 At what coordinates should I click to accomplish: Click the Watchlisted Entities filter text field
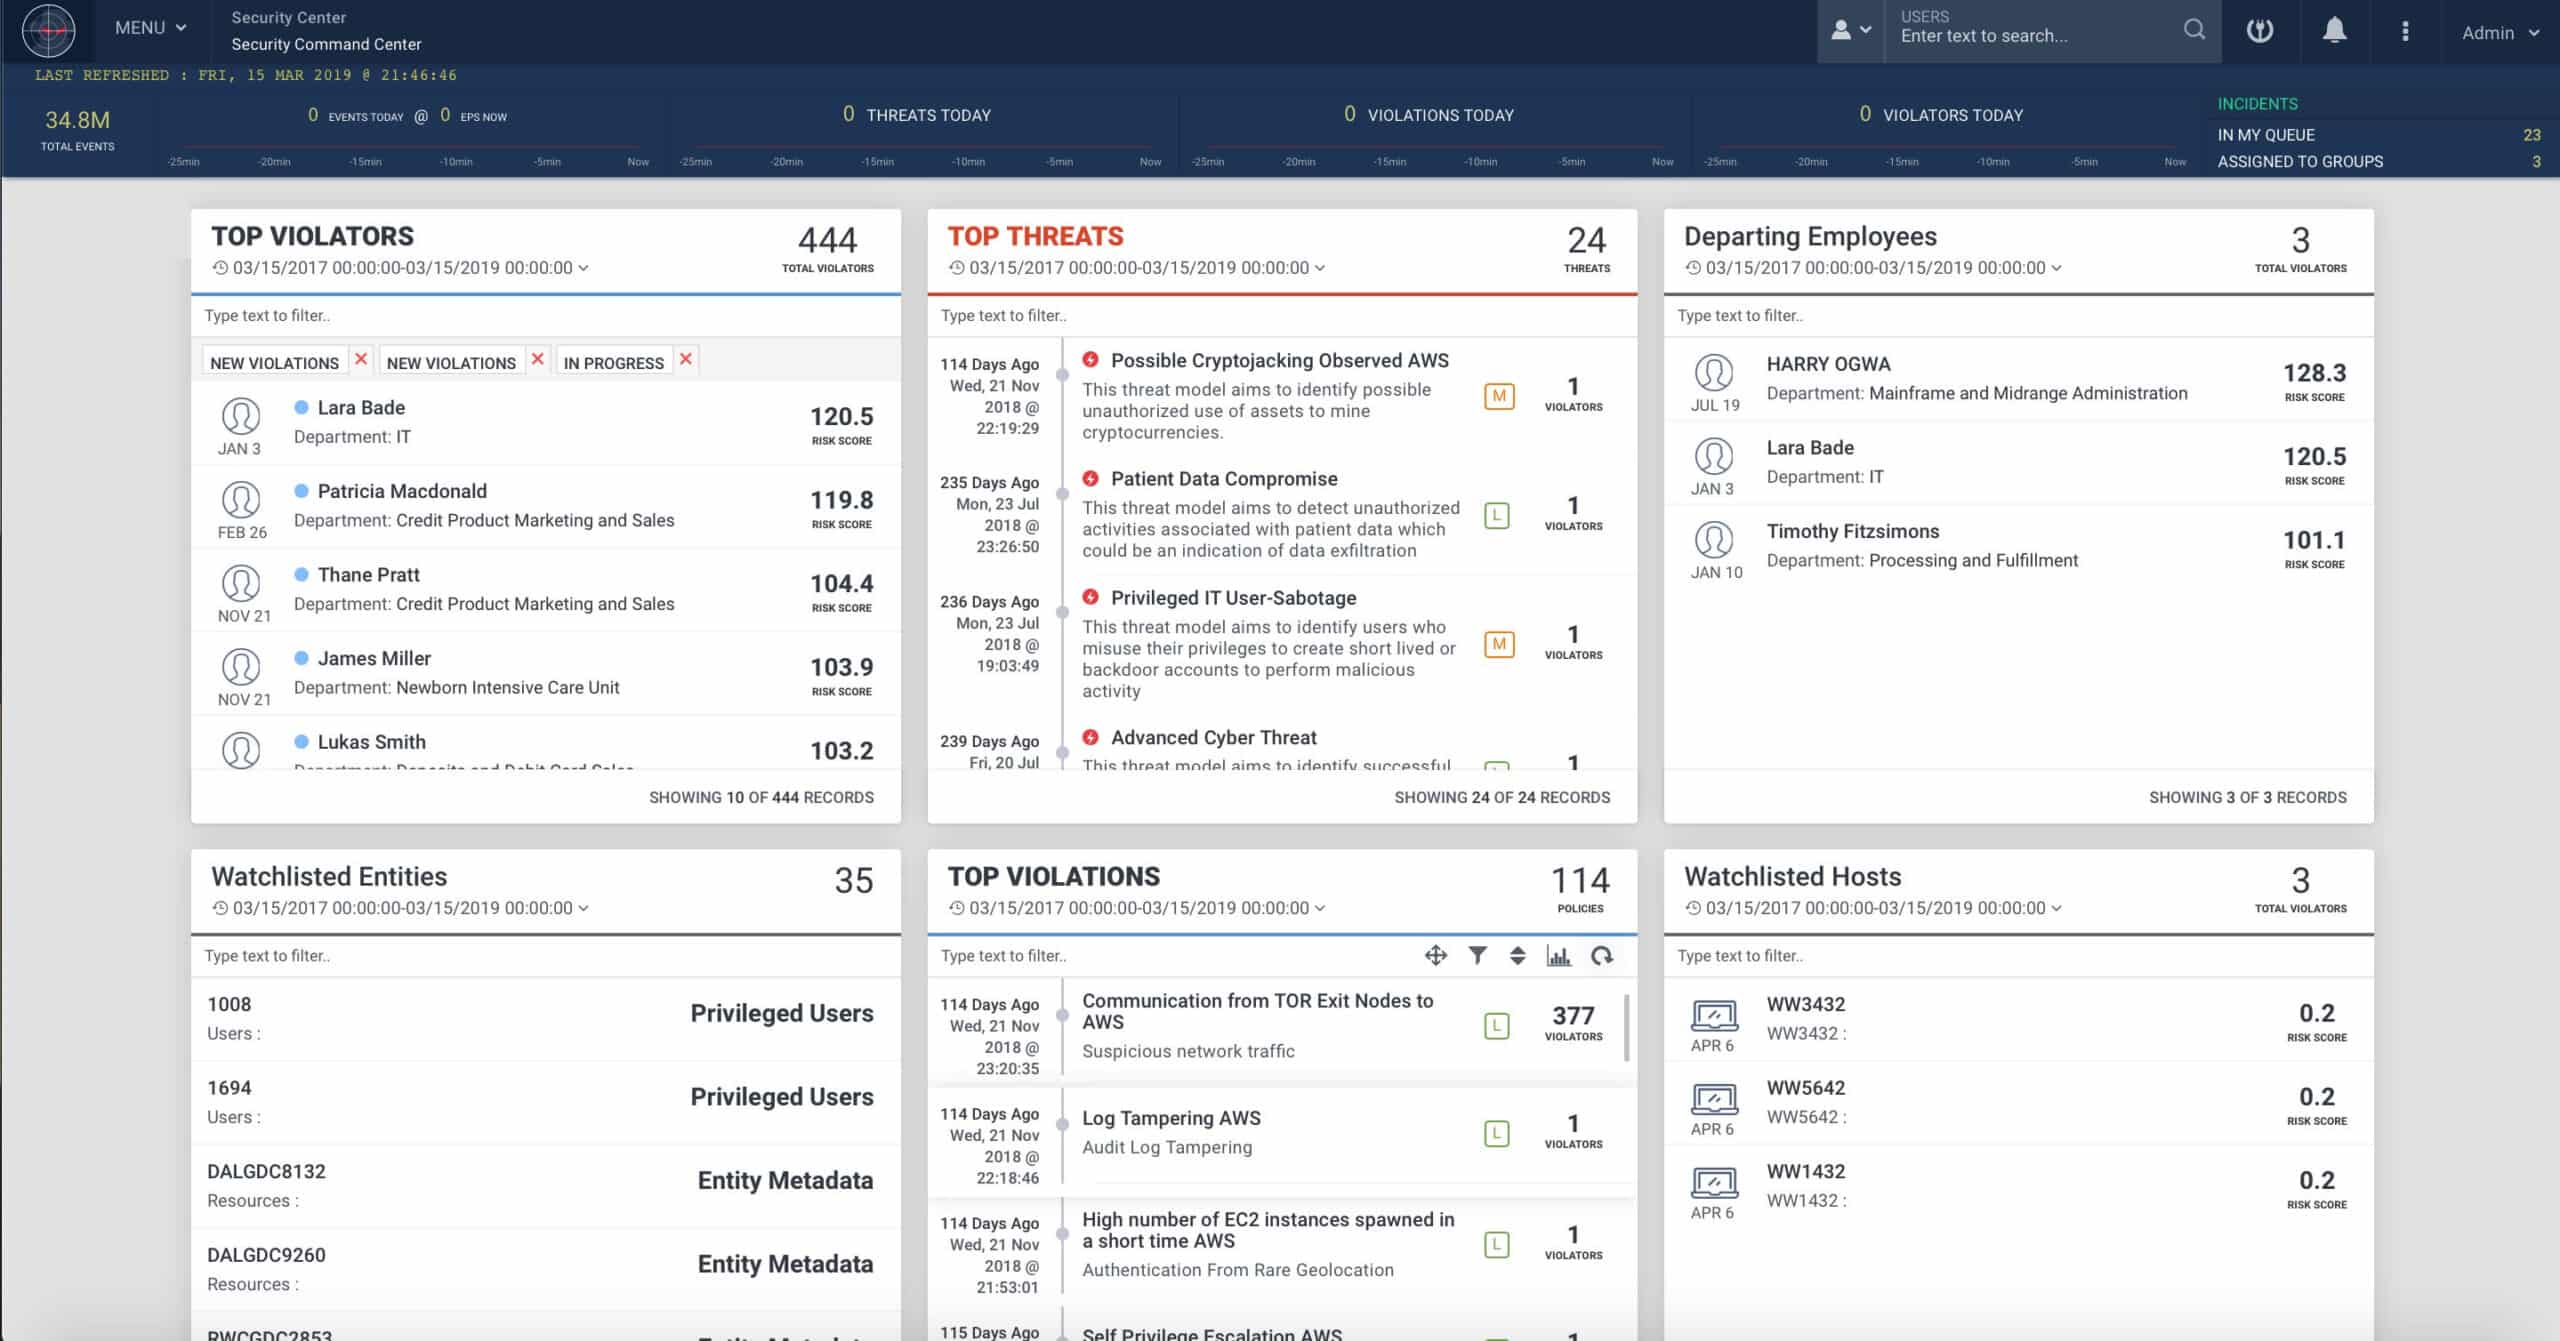(x=546, y=956)
